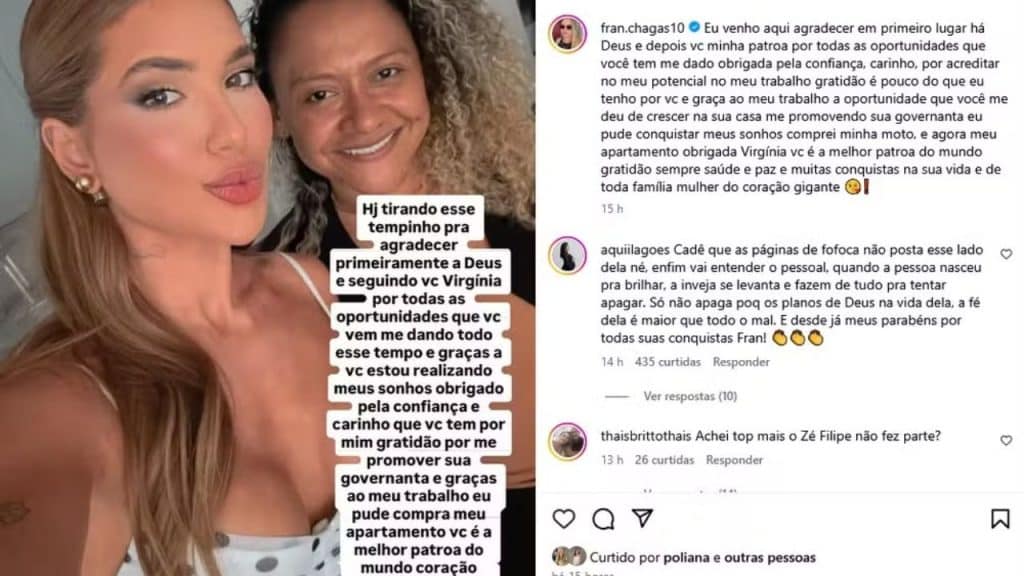Screen dimensions: 1024x576
Task: Expand Ver respostas (10) replies
Action: (690, 396)
